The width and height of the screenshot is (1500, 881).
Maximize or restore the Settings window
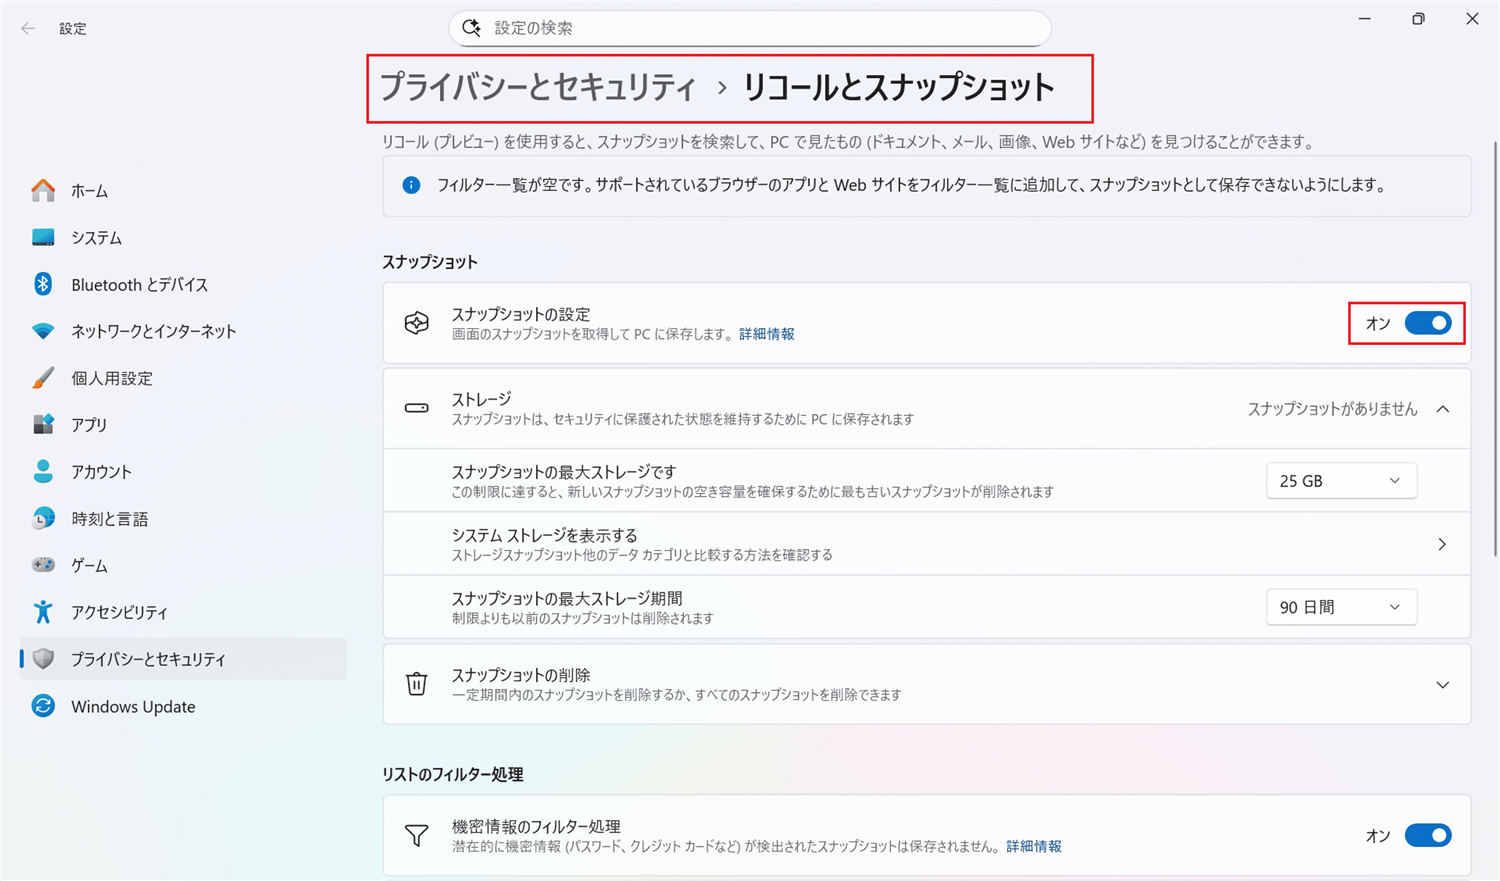pyautogui.click(x=1418, y=19)
